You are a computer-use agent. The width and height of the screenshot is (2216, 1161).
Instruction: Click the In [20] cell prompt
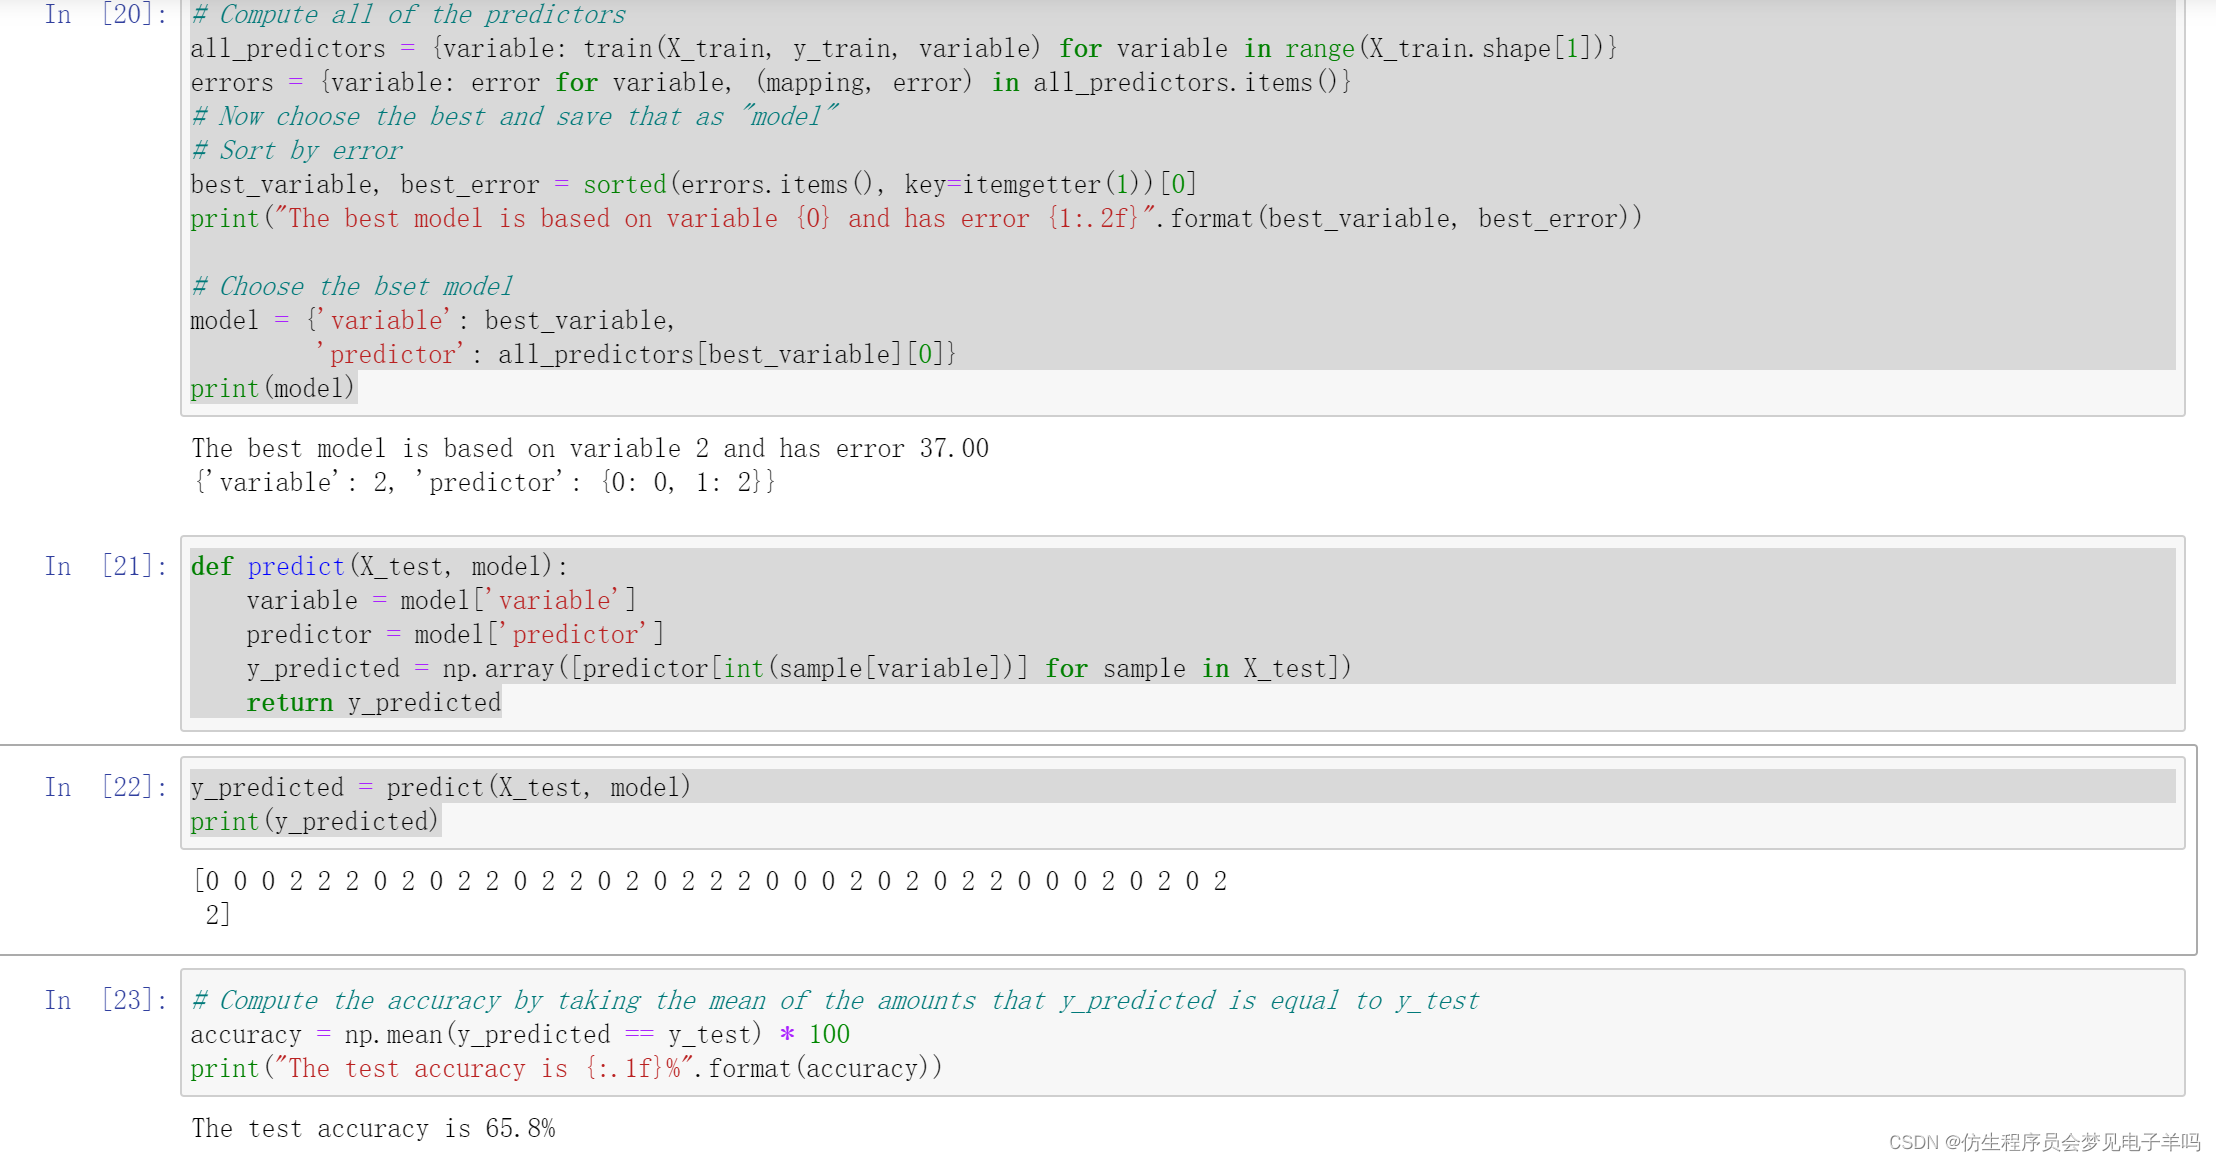(x=105, y=14)
